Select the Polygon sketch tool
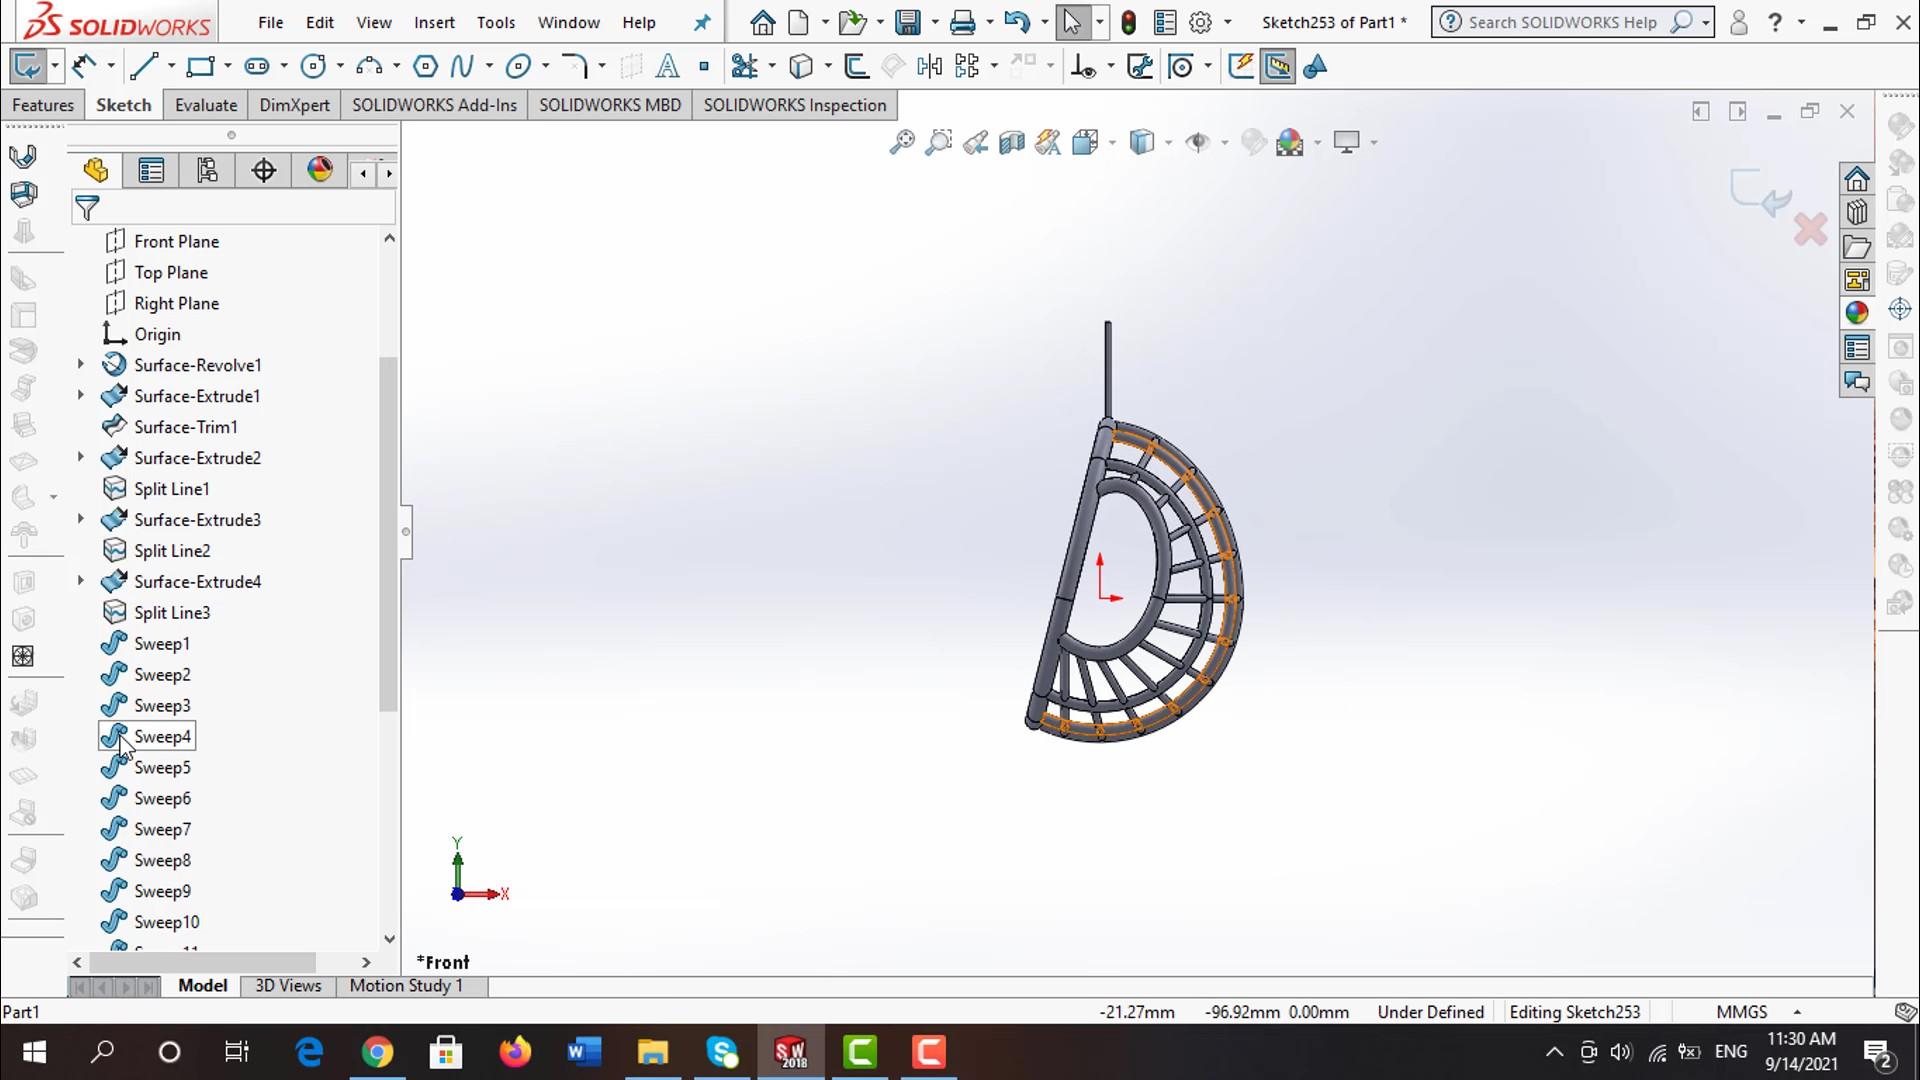1920x1080 pixels. (425, 67)
